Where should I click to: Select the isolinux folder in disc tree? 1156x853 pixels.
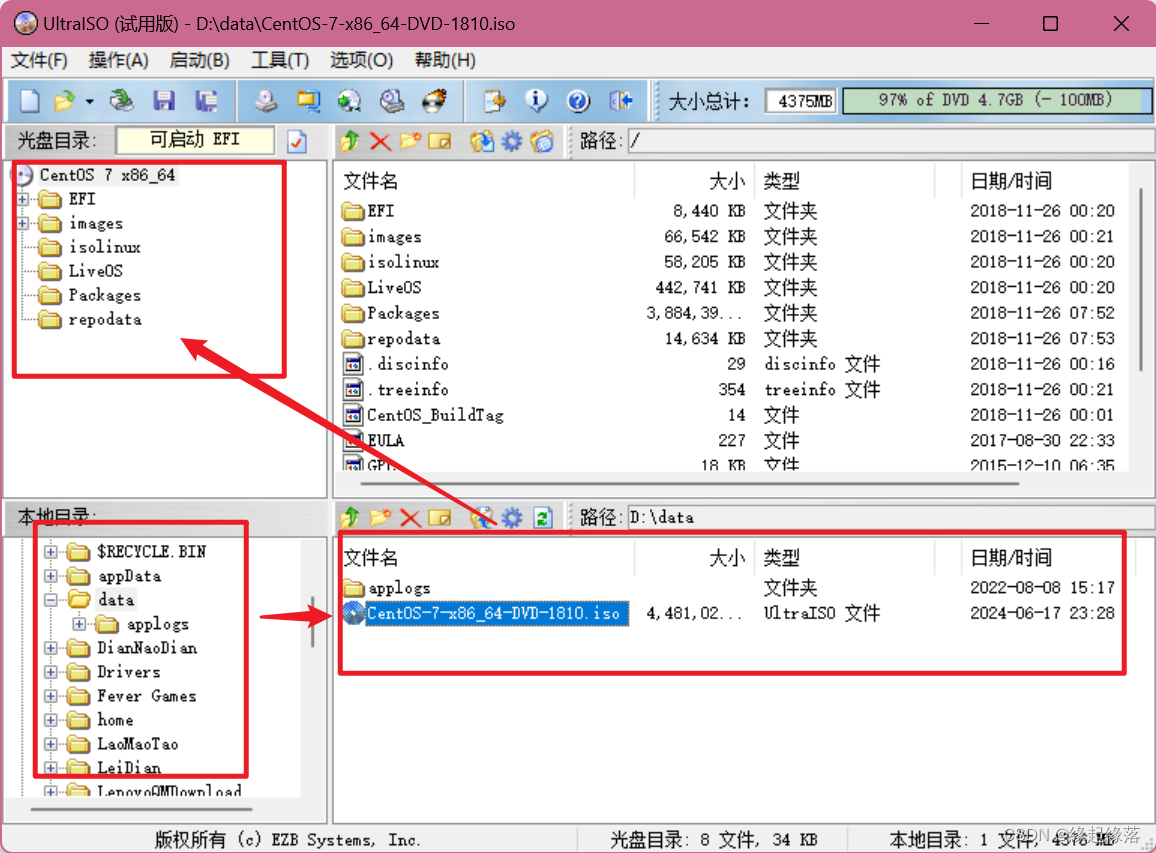(x=105, y=247)
